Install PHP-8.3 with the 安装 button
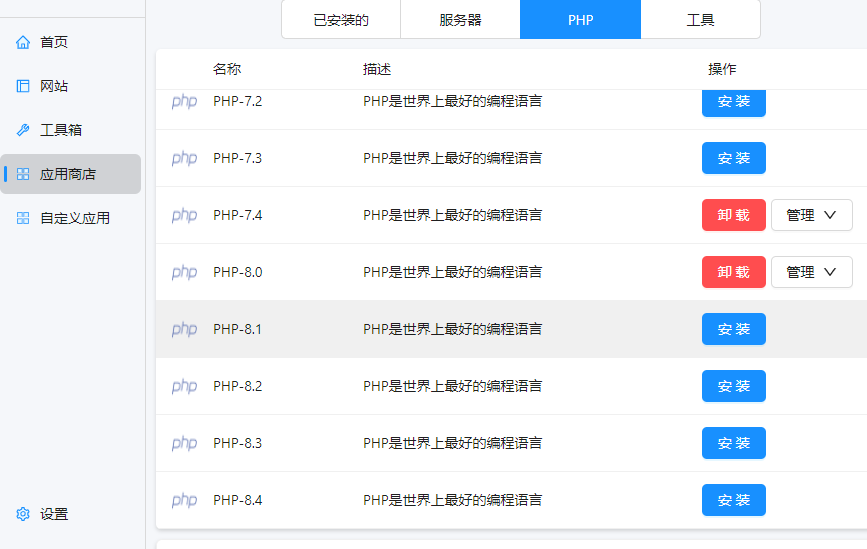 pos(733,443)
